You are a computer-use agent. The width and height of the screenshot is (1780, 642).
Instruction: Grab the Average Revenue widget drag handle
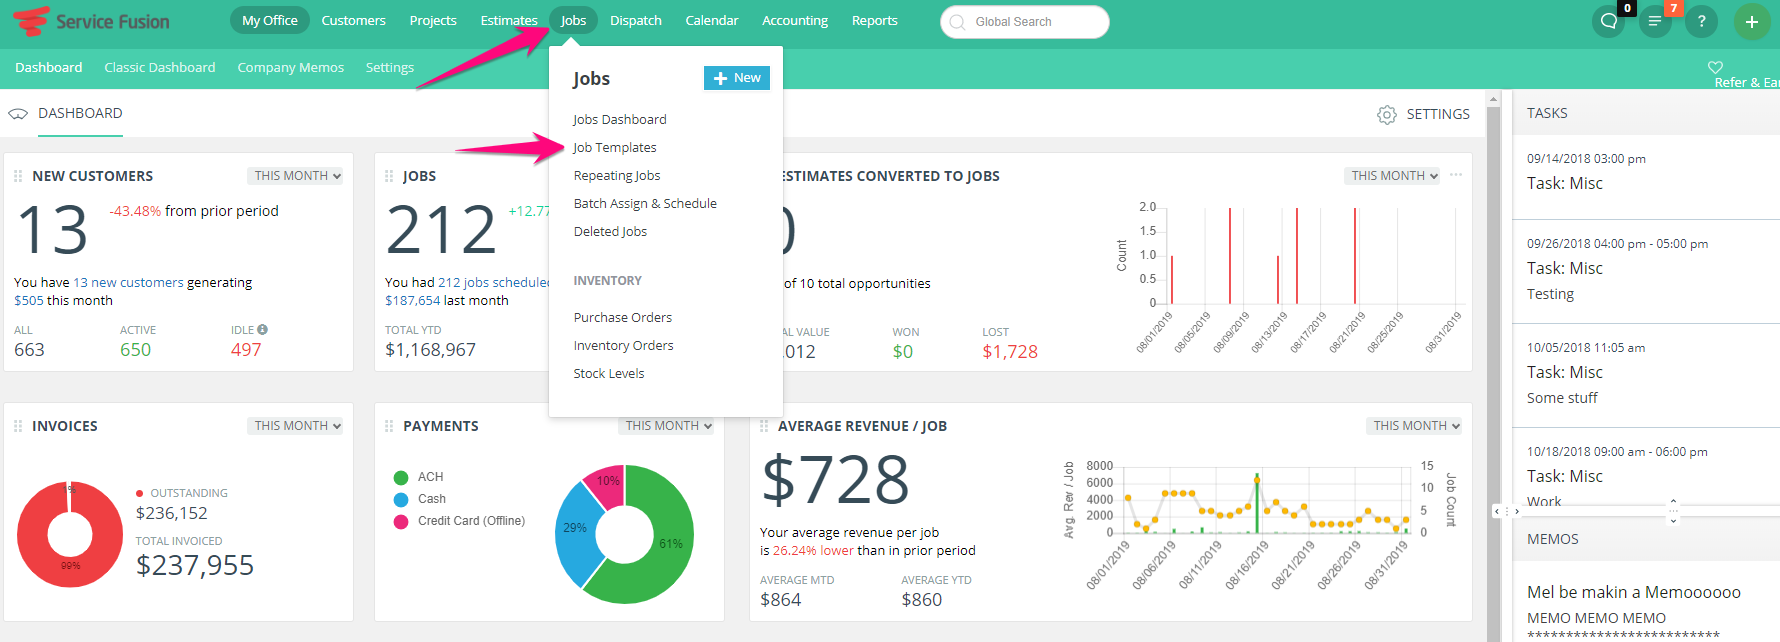(764, 426)
